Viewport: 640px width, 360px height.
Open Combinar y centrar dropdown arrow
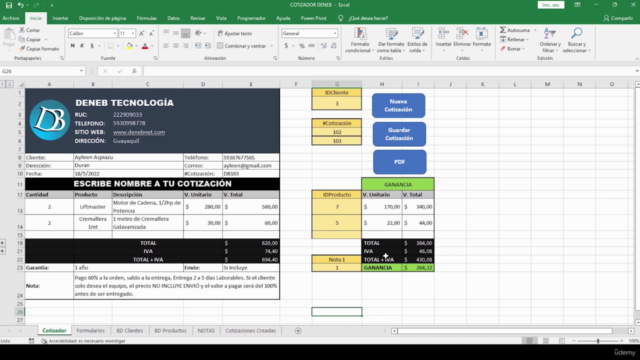pyautogui.click(x=271, y=46)
